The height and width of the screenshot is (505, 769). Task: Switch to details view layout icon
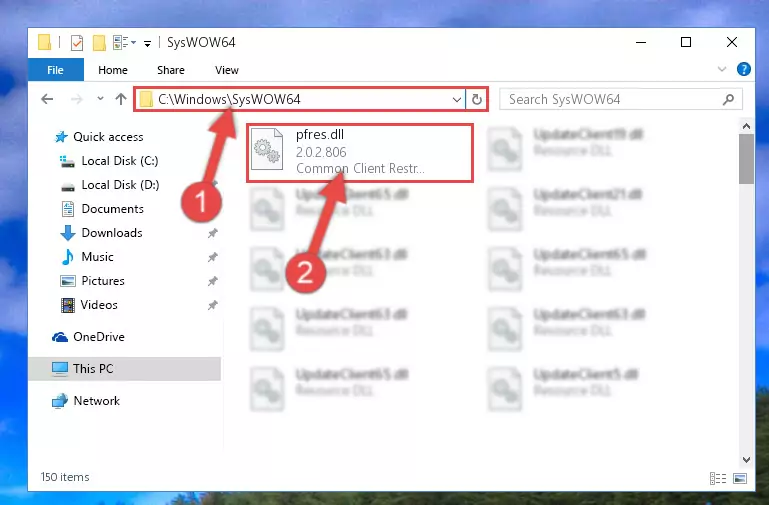coord(718,478)
